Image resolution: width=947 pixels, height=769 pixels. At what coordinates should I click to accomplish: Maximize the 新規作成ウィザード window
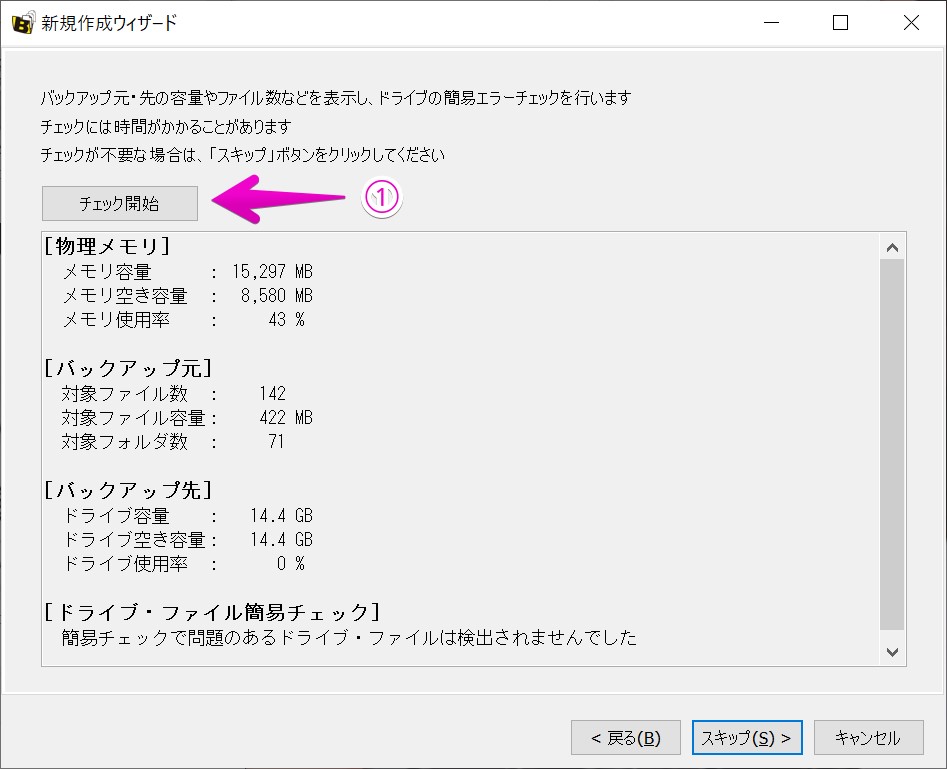tap(840, 23)
